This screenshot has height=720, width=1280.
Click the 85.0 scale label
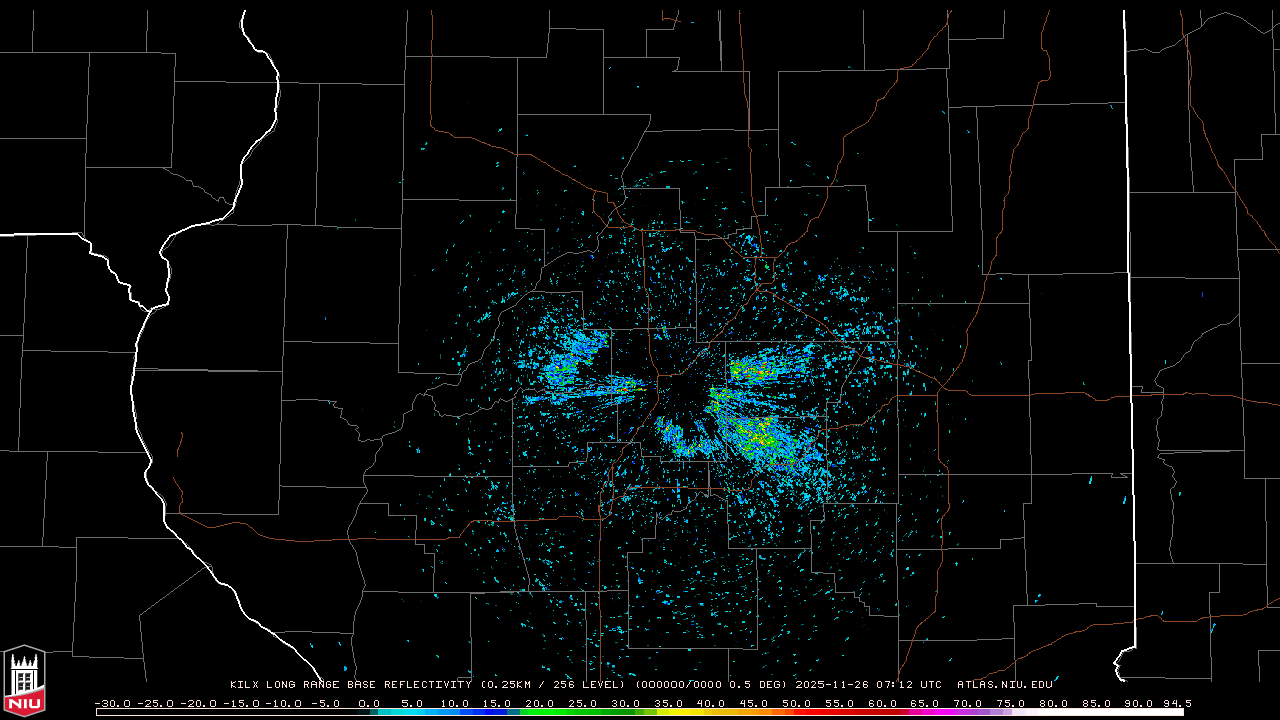(1095, 704)
